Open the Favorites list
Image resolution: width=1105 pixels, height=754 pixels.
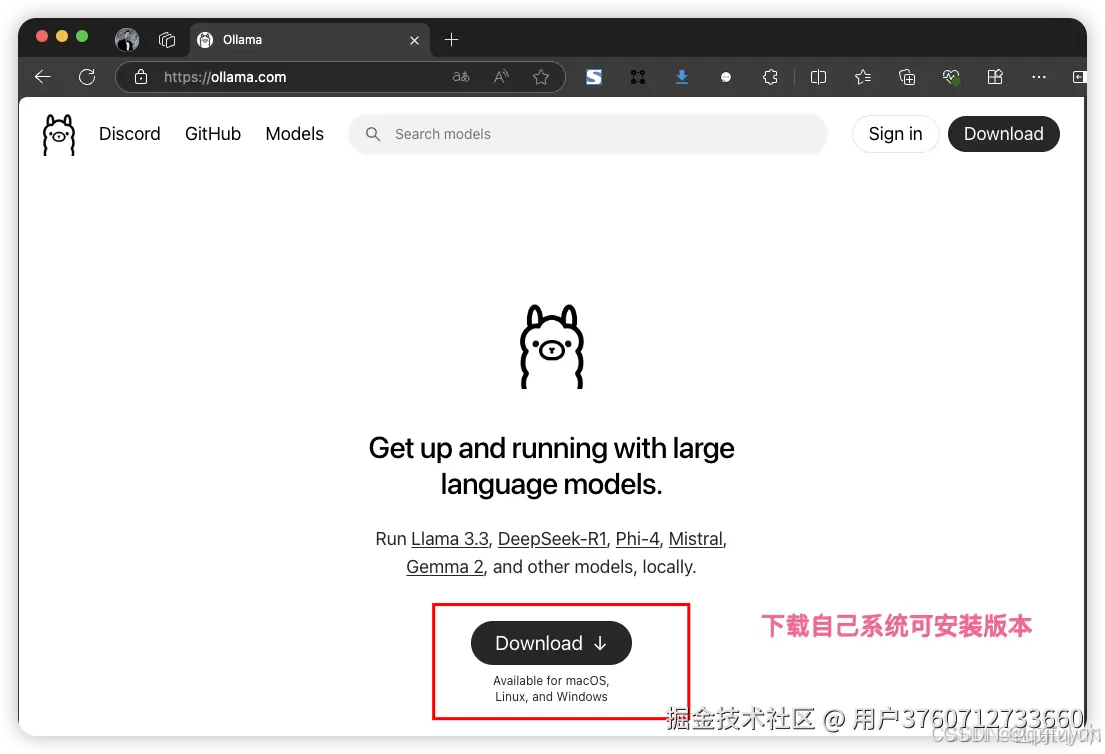pyautogui.click(x=863, y=77)
